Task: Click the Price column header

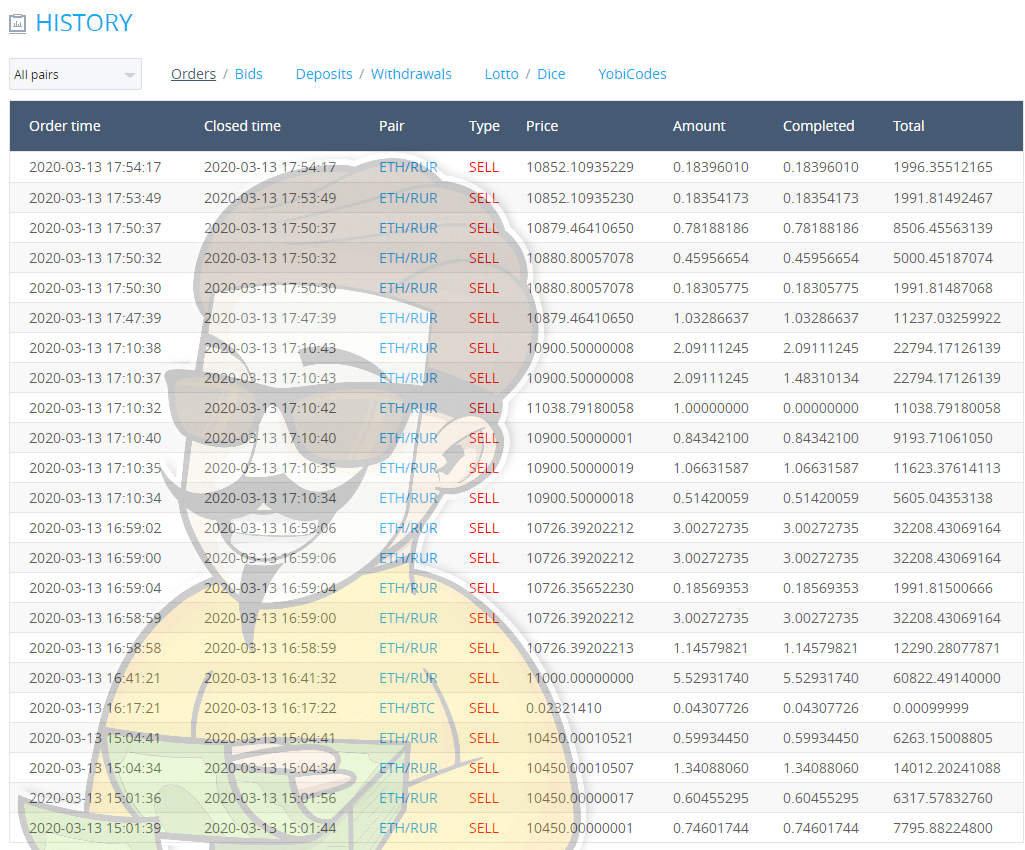Action: (x=542, y=126)
